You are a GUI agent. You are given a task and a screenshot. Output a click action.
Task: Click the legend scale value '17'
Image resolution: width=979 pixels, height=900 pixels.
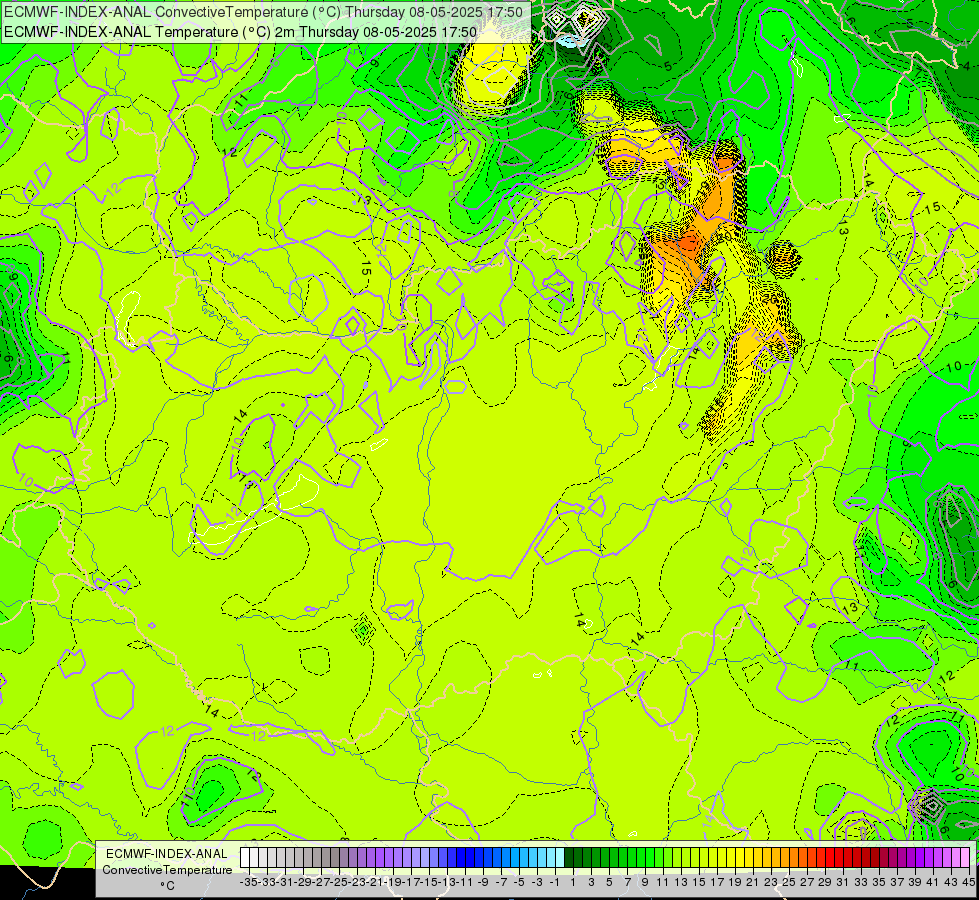717,883
